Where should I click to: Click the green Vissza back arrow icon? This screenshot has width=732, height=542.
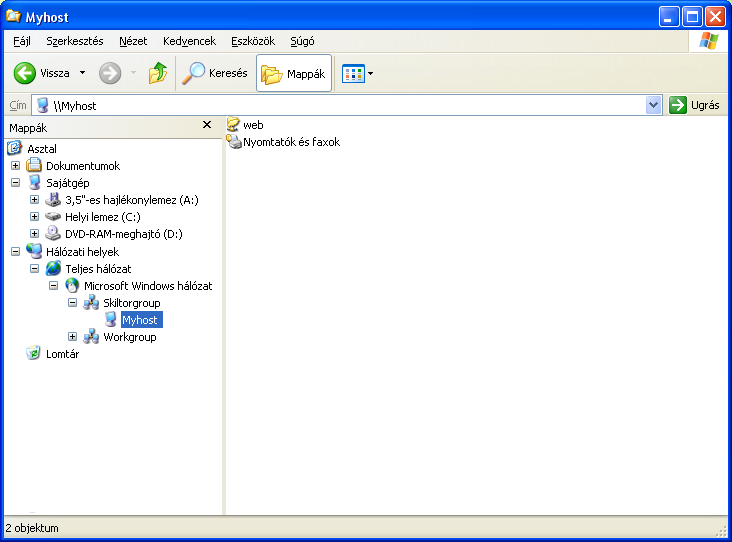point(24,73)
